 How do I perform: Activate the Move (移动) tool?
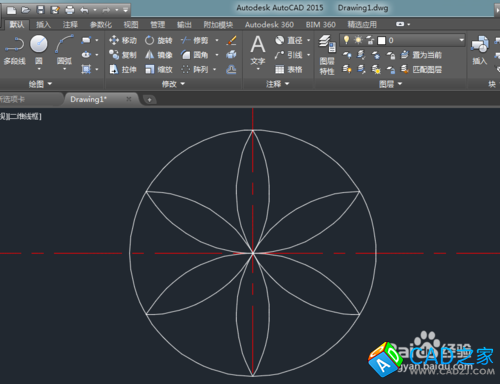coord(123,40)
